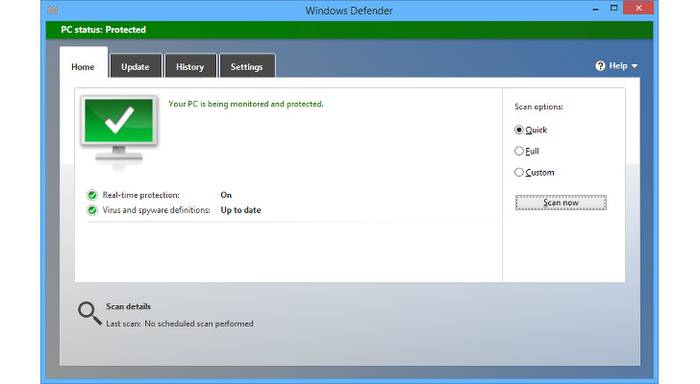Click the PC status: Protected banner text
The image size is (700, 384).
(103, 30)
